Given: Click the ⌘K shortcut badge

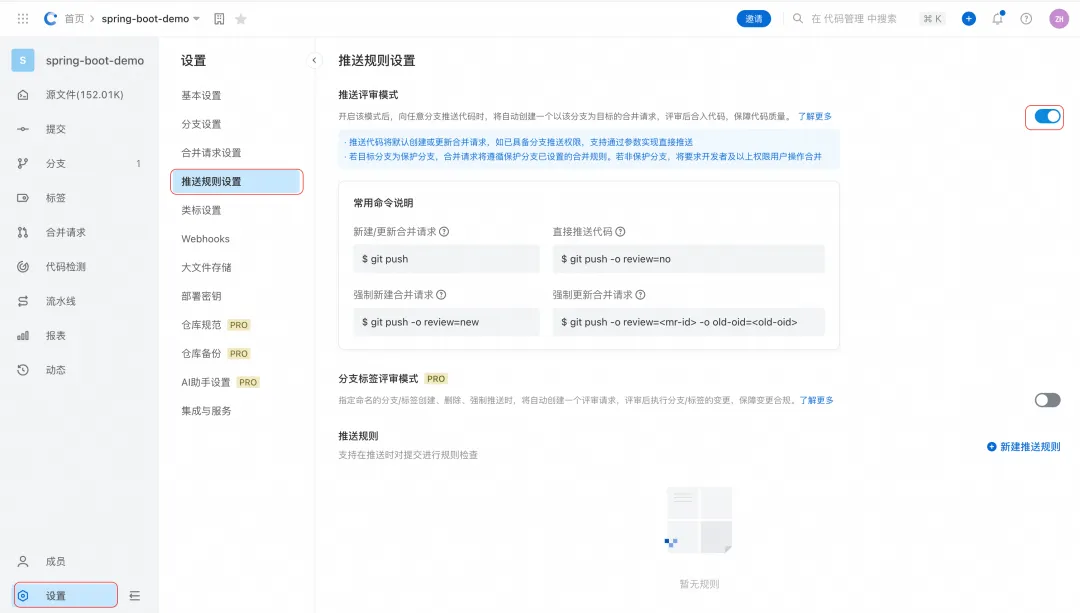Looking at the screenshot, I should pos(933,19).
